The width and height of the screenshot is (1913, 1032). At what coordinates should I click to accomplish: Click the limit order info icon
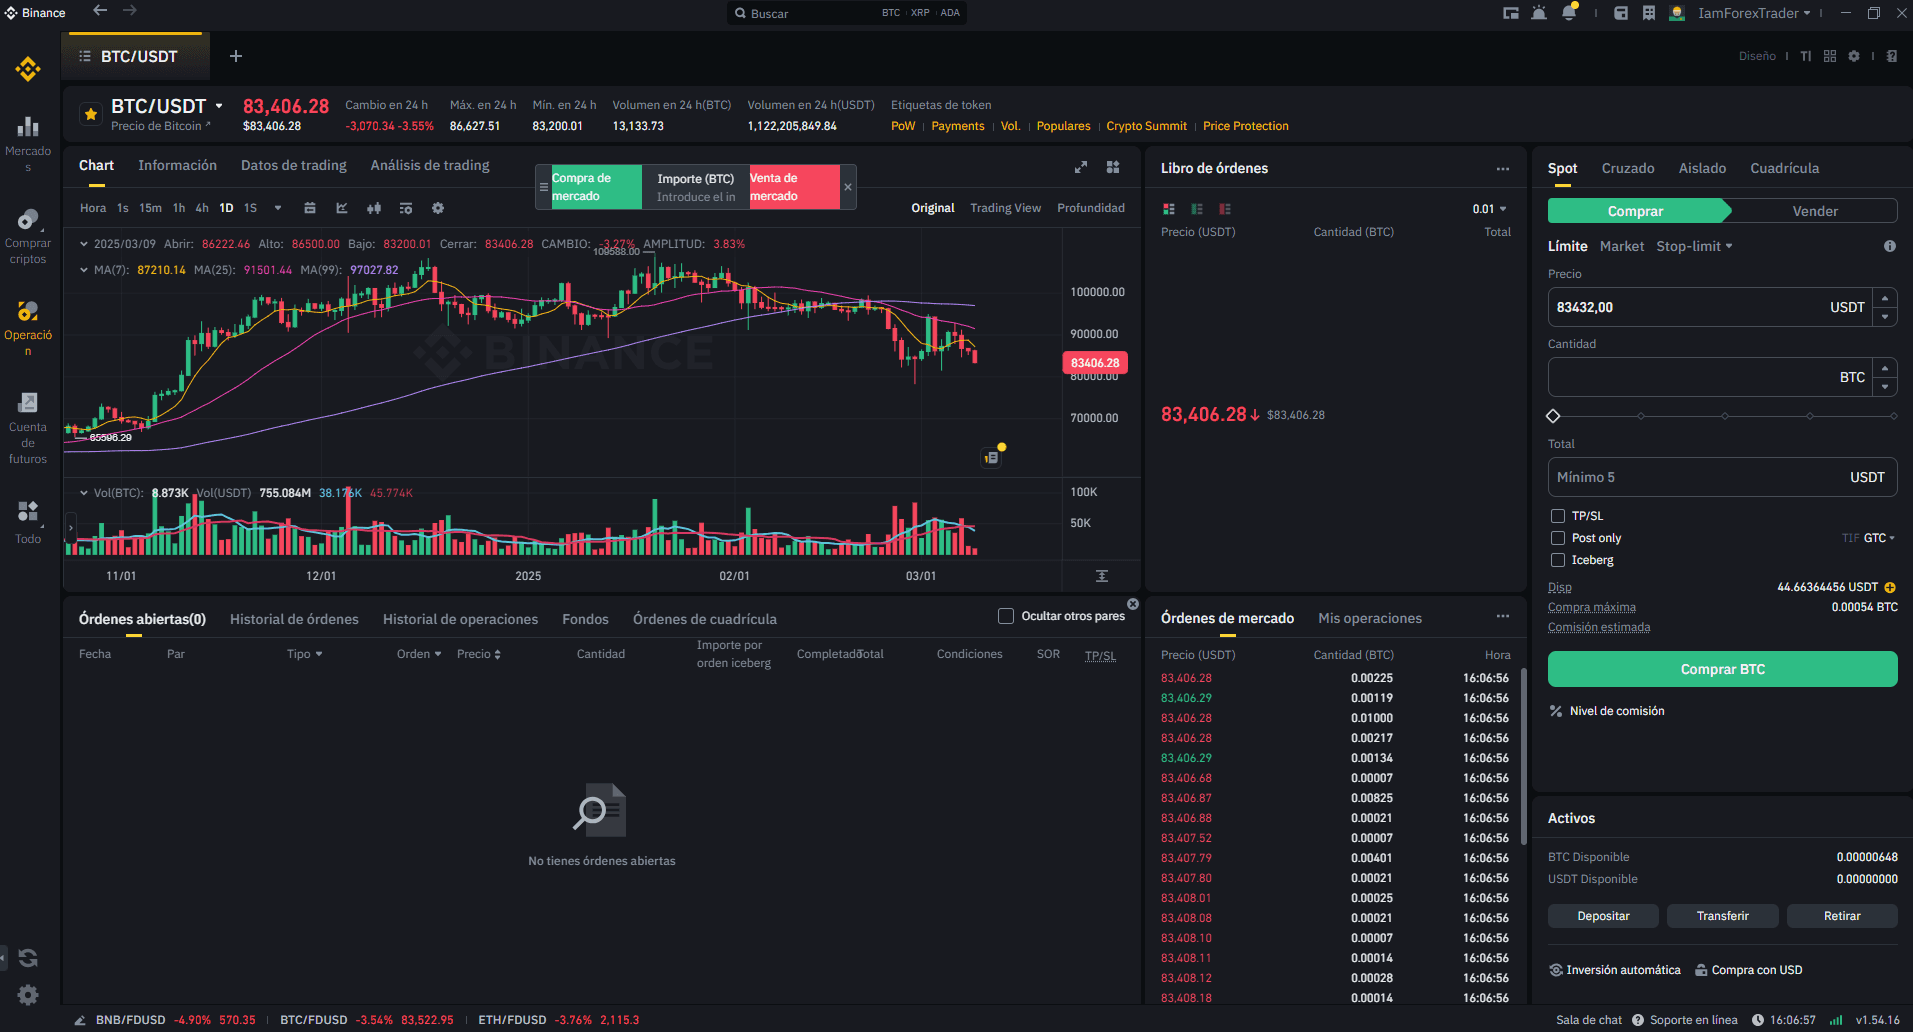pyautogui.click(x=1890, y=246)
